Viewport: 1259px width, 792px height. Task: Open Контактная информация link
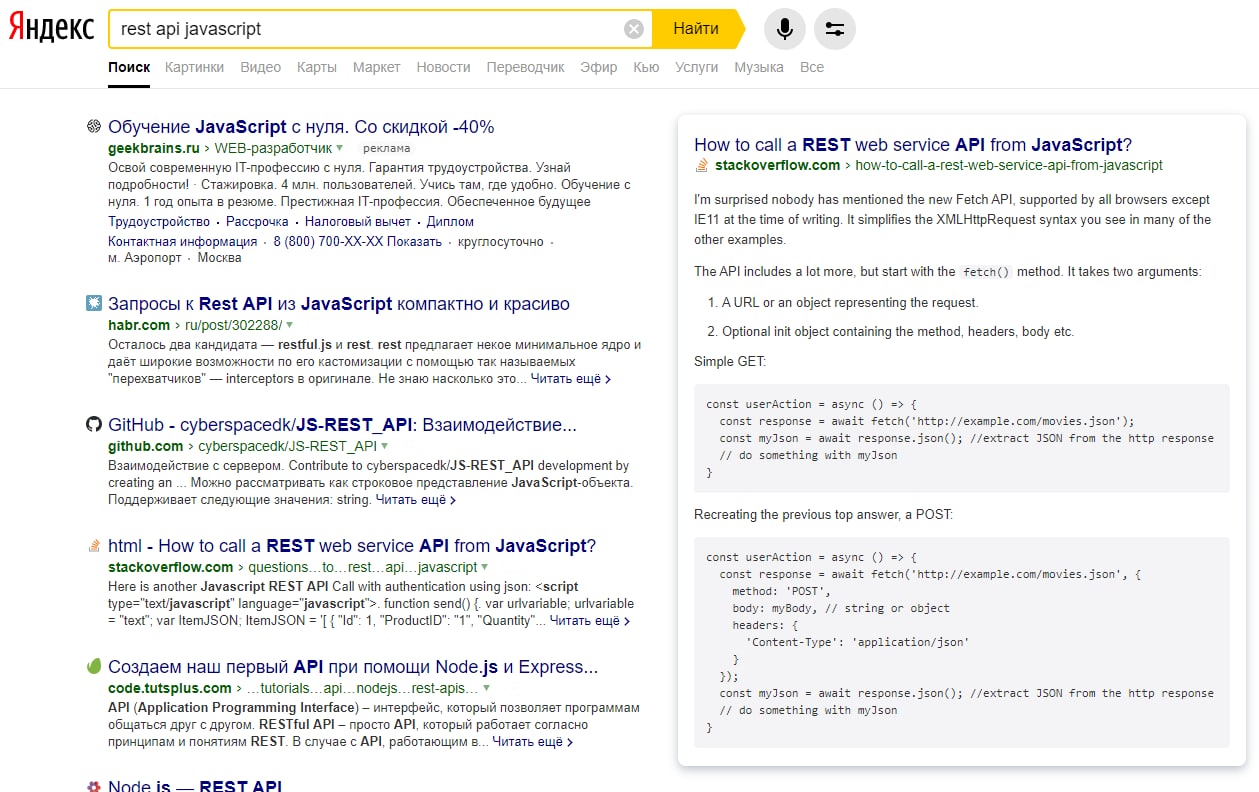[x=183, y=241]
